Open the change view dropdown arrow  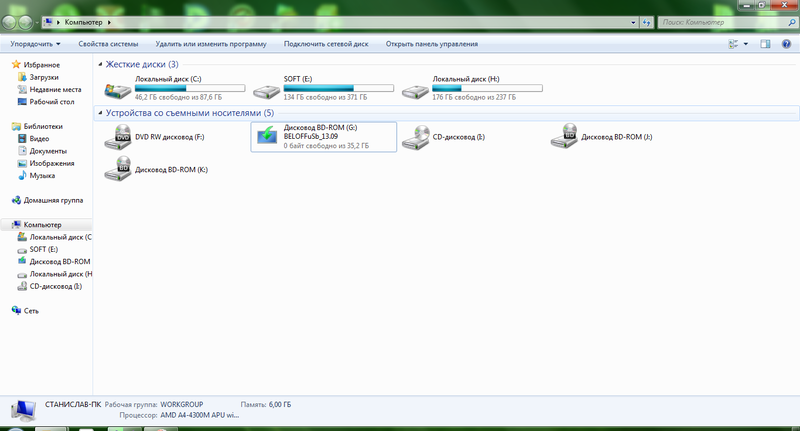(745, 44)
